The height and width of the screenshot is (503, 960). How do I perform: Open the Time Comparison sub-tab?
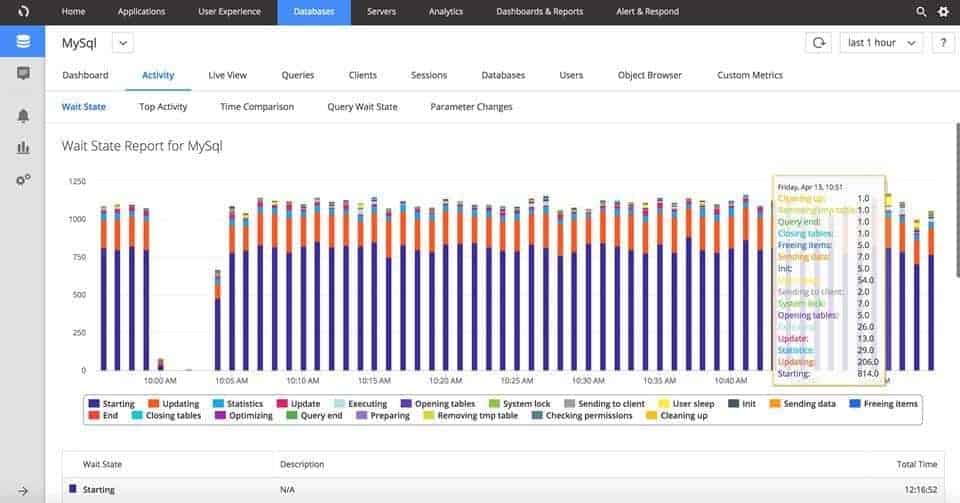[x=257, y=106]
